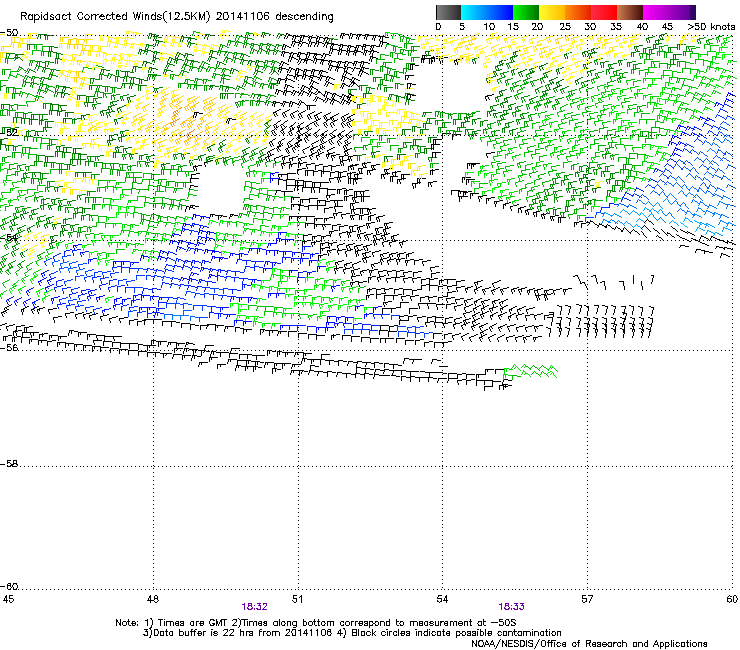Click legend value '10'

[x=489, y=27]
